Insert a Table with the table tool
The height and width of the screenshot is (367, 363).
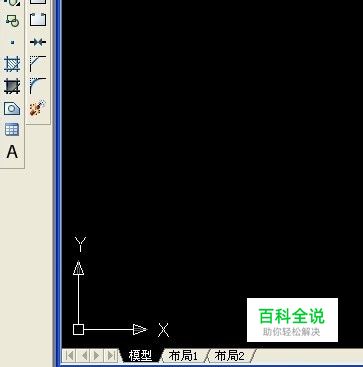pos(12,130)
